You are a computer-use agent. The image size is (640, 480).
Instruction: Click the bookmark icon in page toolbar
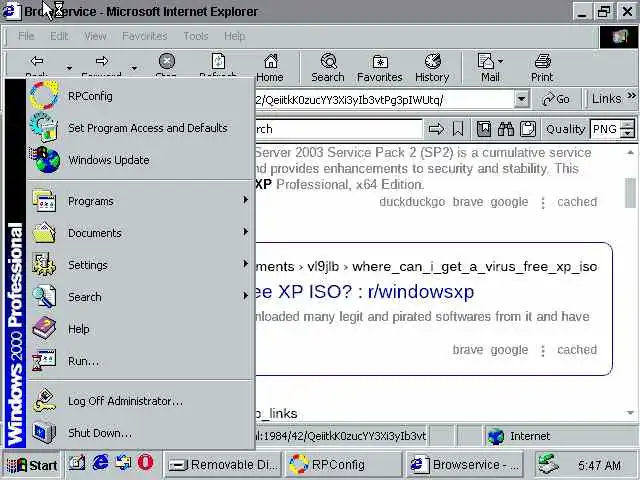[x=458, y=129]
